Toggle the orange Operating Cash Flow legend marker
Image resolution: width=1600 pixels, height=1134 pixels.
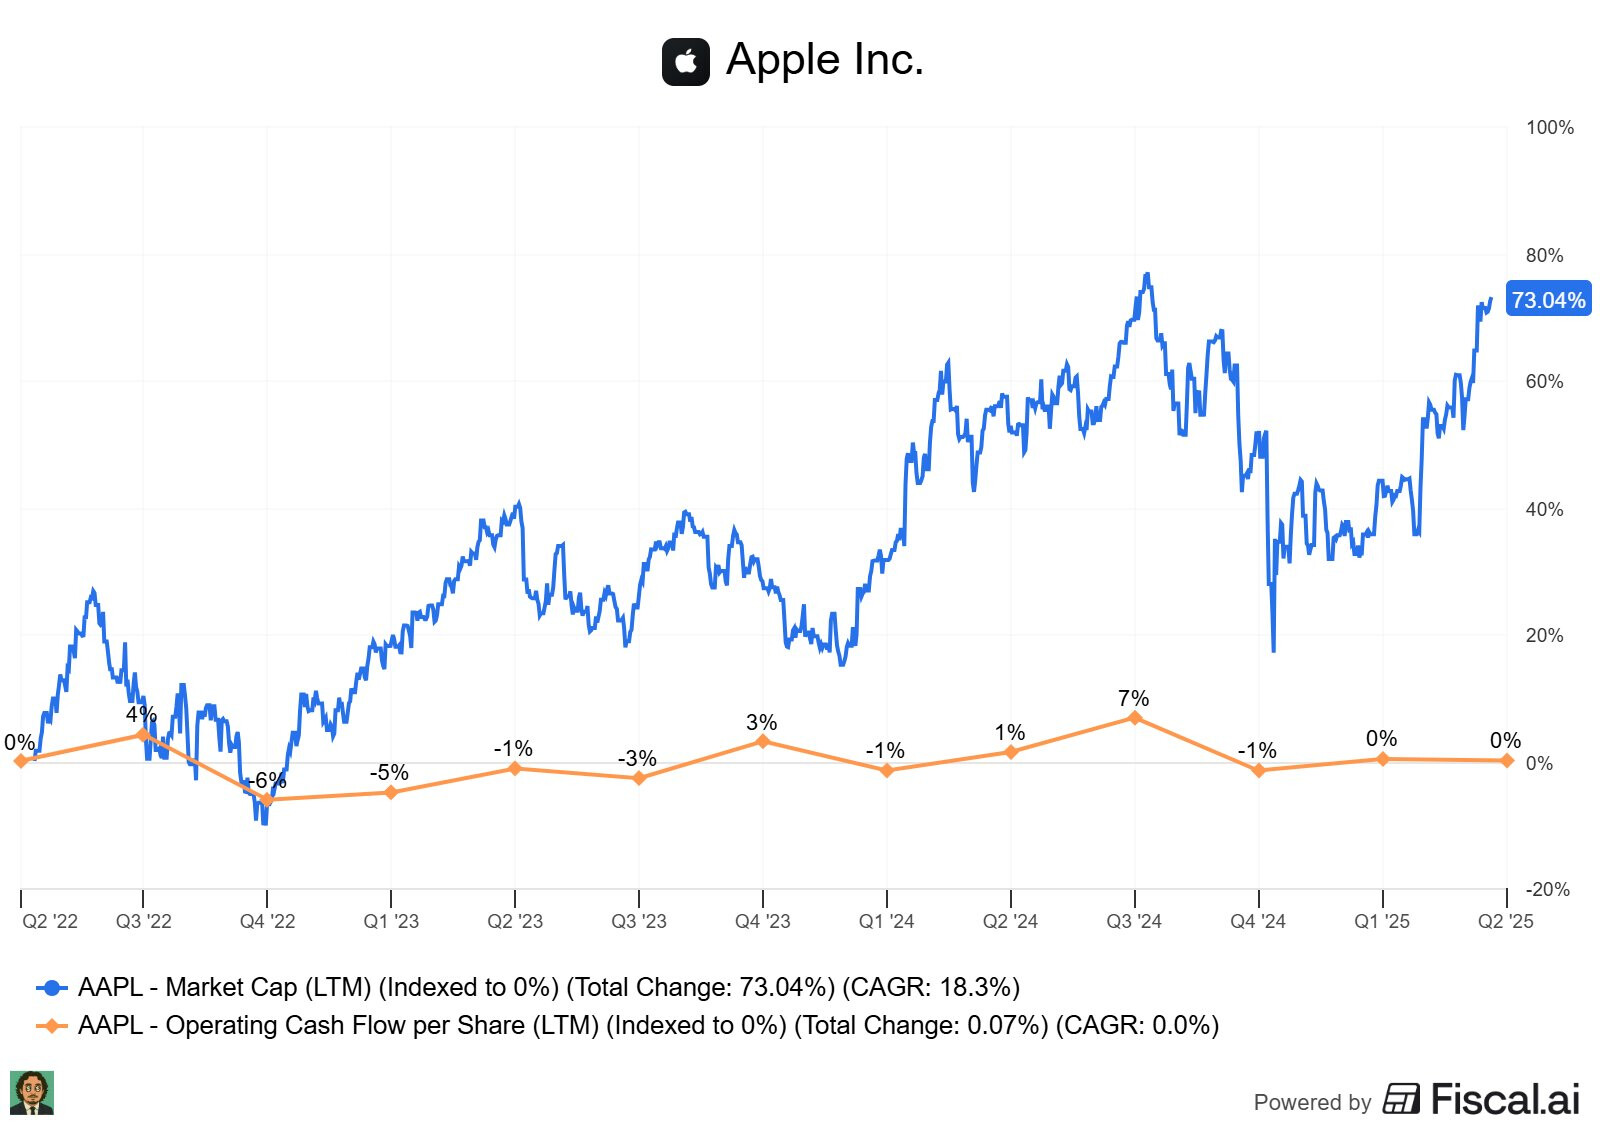tap(51, 1026)
